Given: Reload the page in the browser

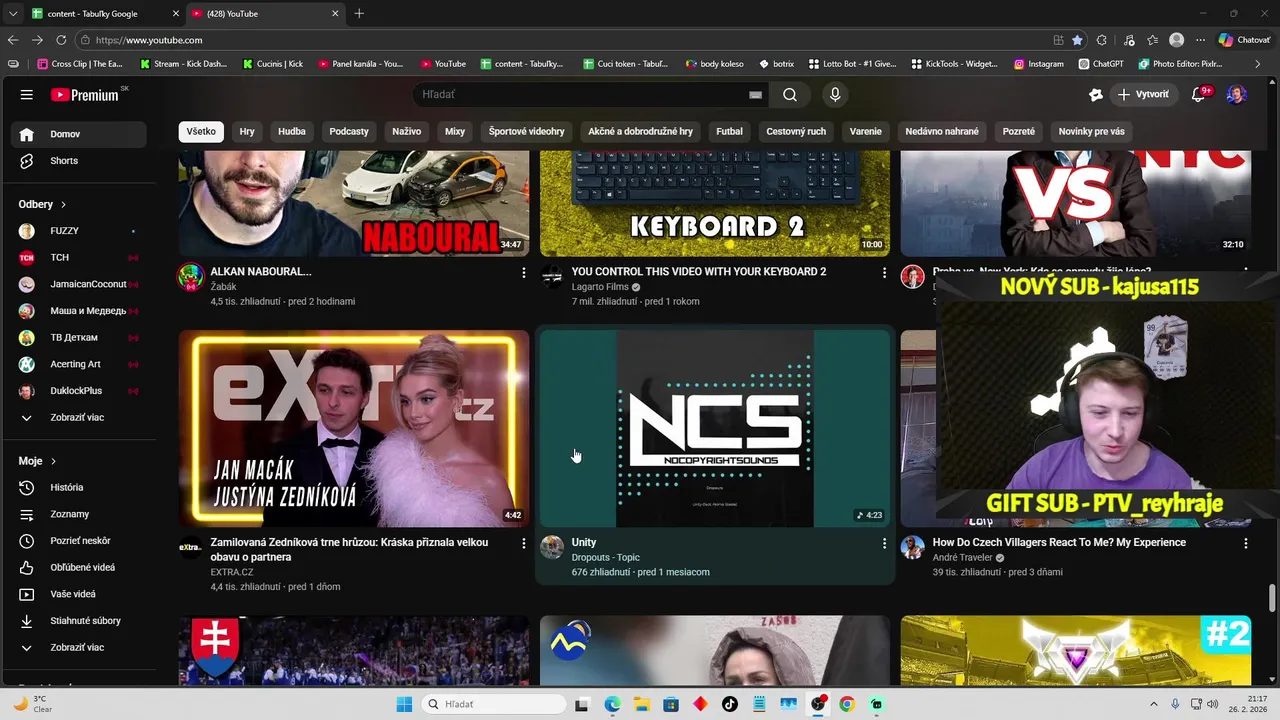Looking at the screenshot, I should click(61, 40).
